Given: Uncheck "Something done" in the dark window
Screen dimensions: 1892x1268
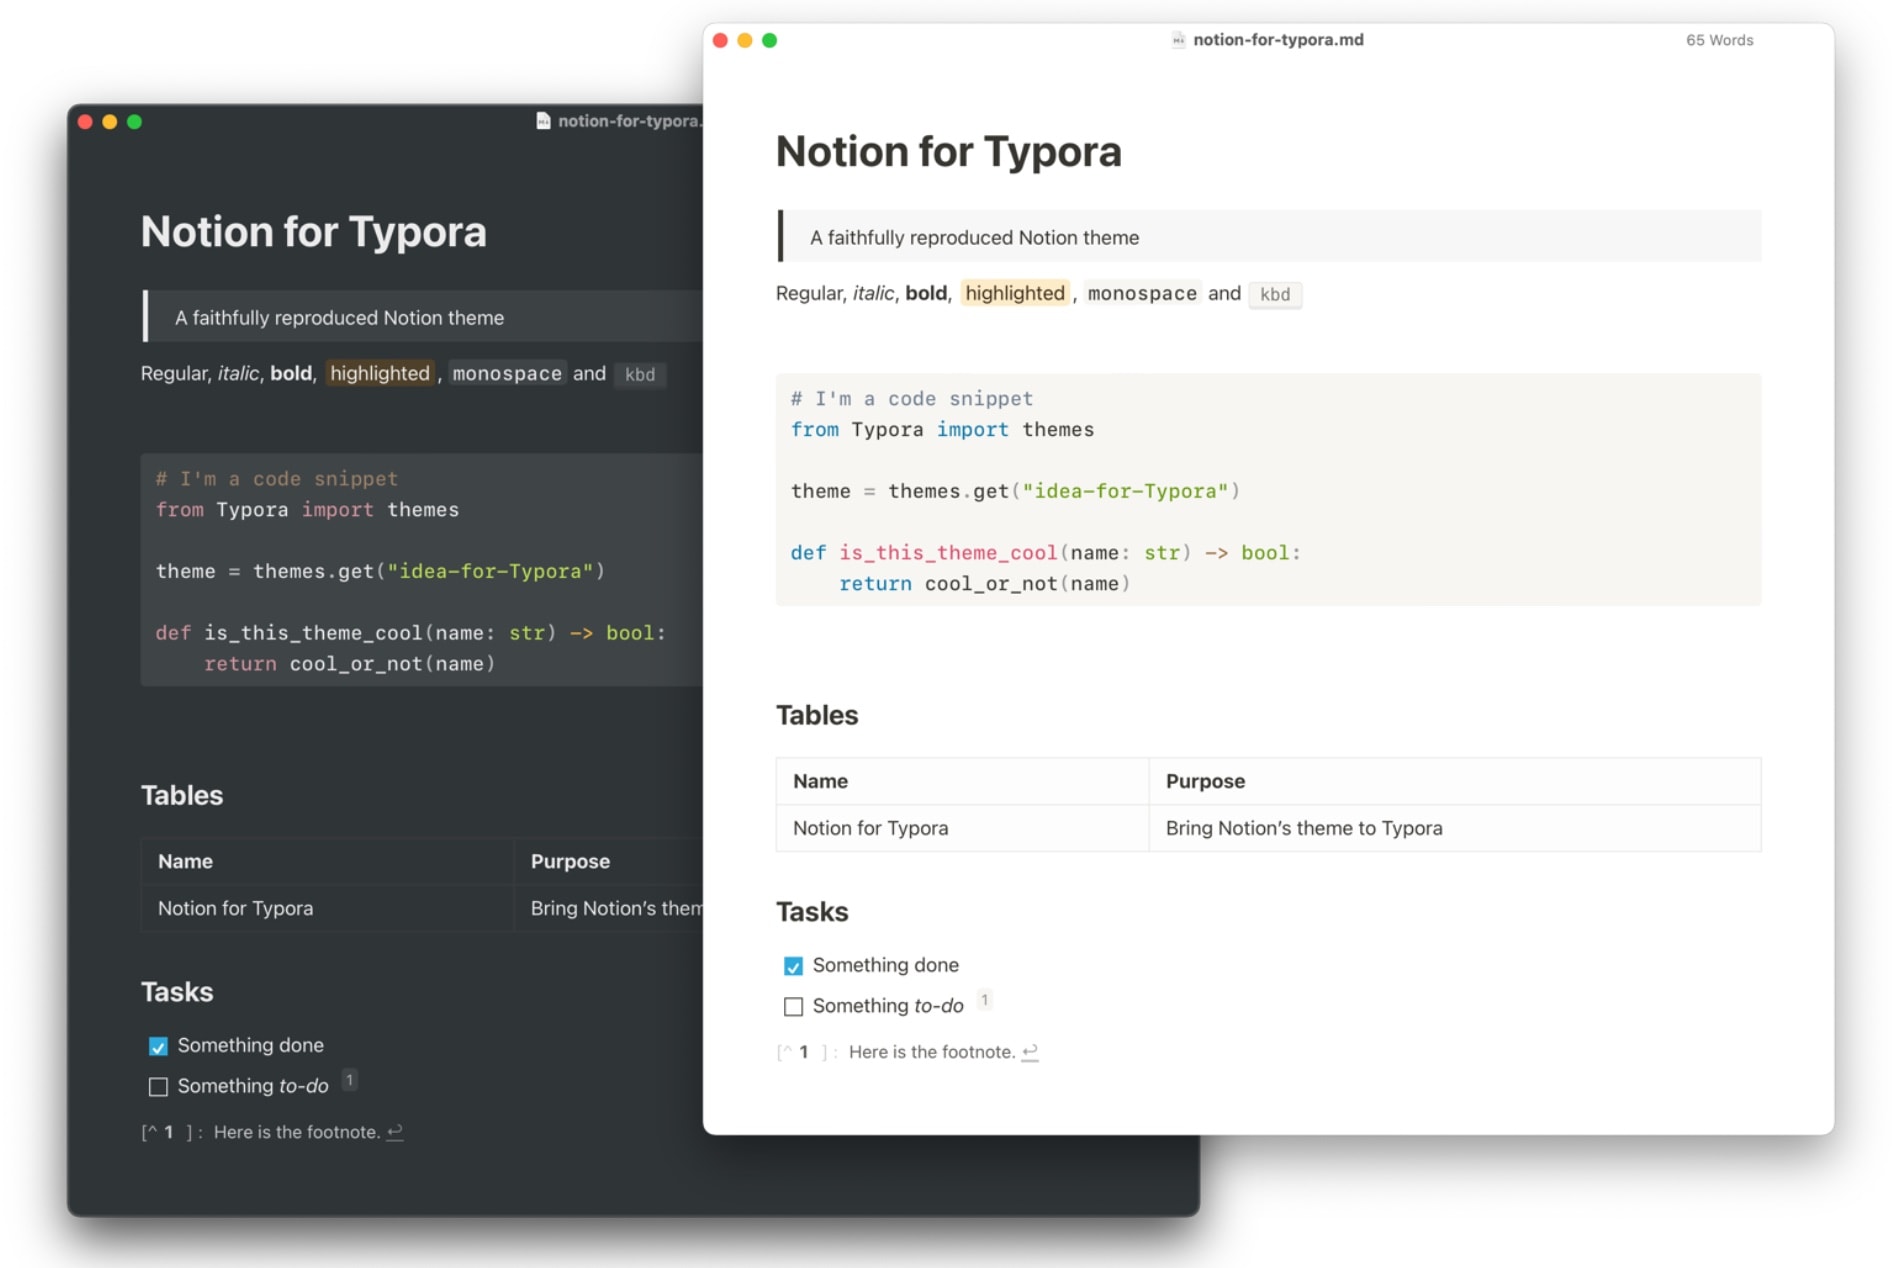Looking at the screenshot, I should coord(158,1046).
